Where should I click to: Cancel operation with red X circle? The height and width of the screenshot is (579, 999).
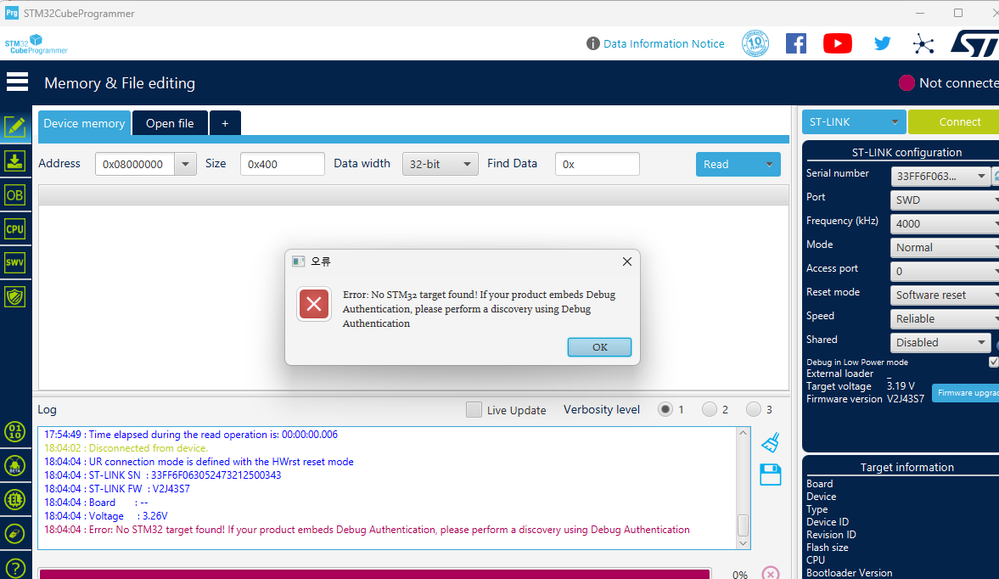point(770,573)
